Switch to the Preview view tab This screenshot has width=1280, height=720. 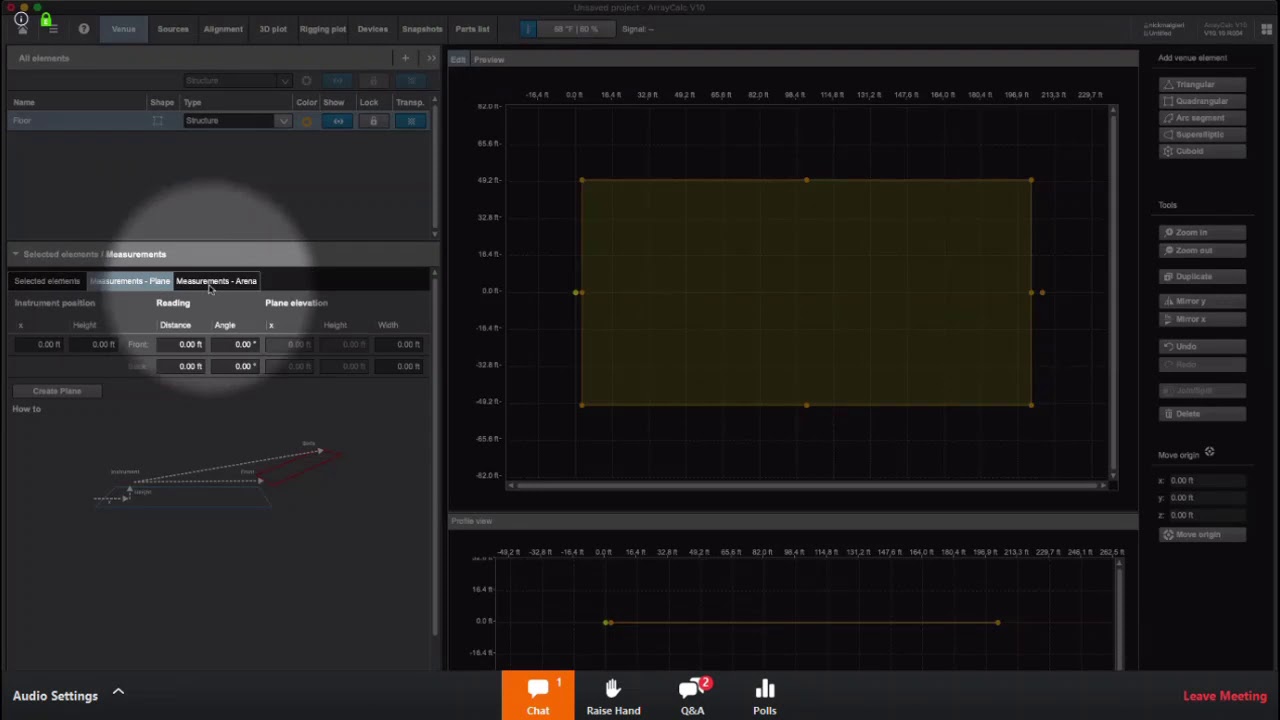489,60
